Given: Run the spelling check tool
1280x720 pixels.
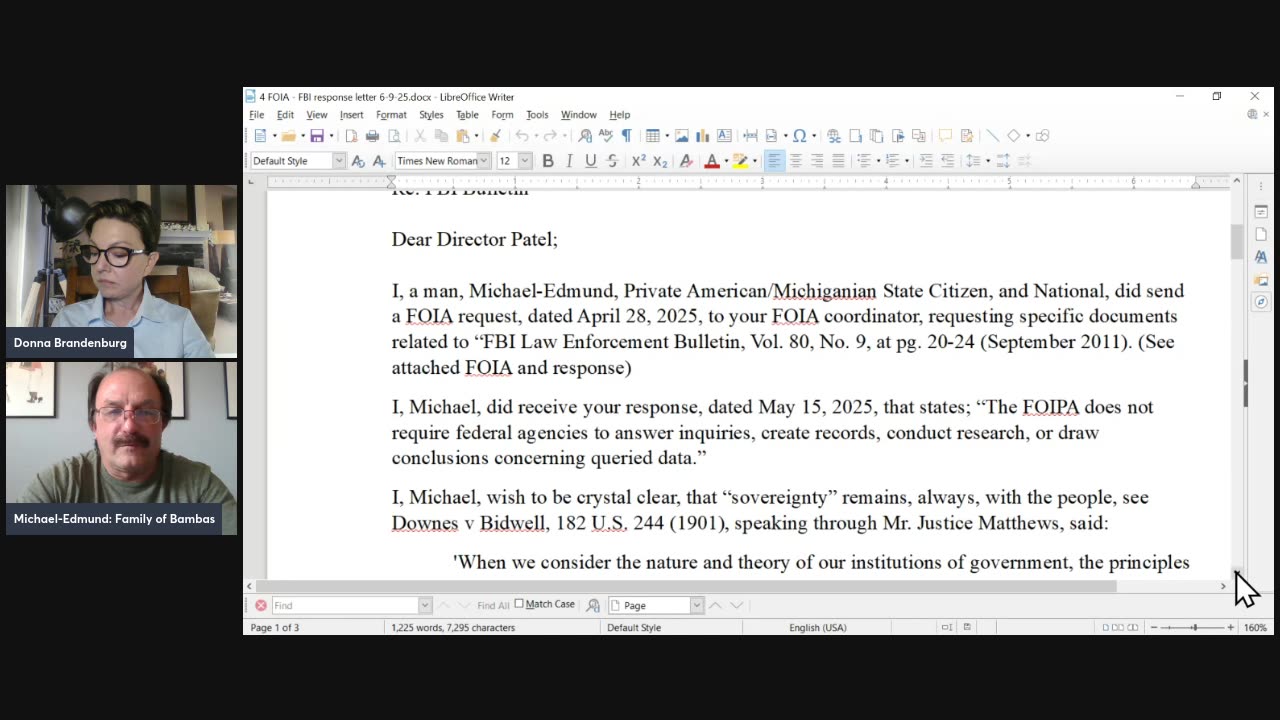Looking at the screenshot, I should 605,136.
